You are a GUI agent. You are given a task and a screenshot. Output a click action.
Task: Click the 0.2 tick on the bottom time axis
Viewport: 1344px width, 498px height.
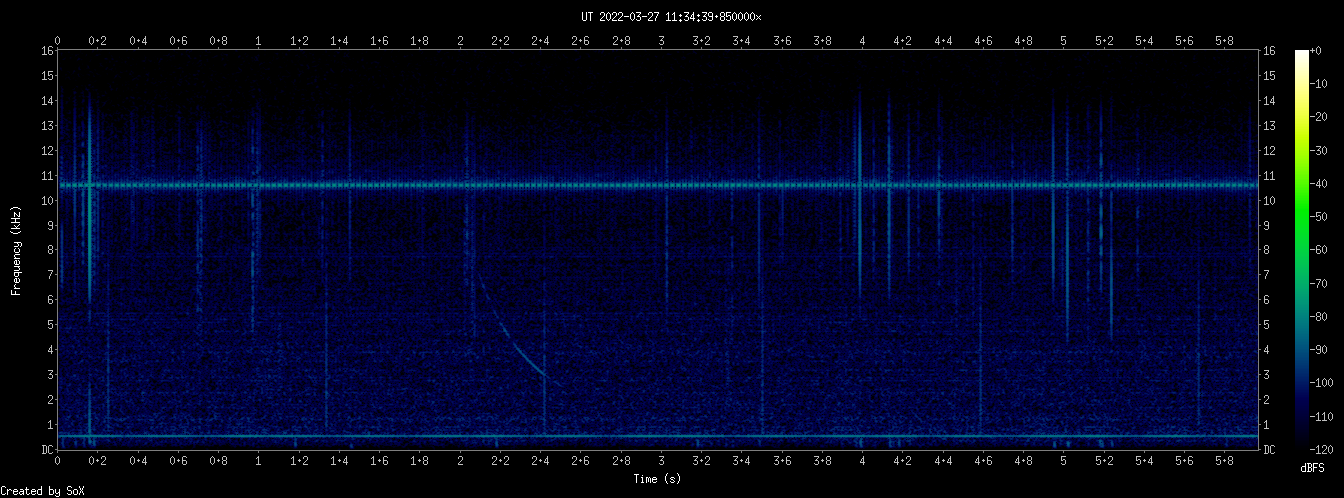pos(98,461)
